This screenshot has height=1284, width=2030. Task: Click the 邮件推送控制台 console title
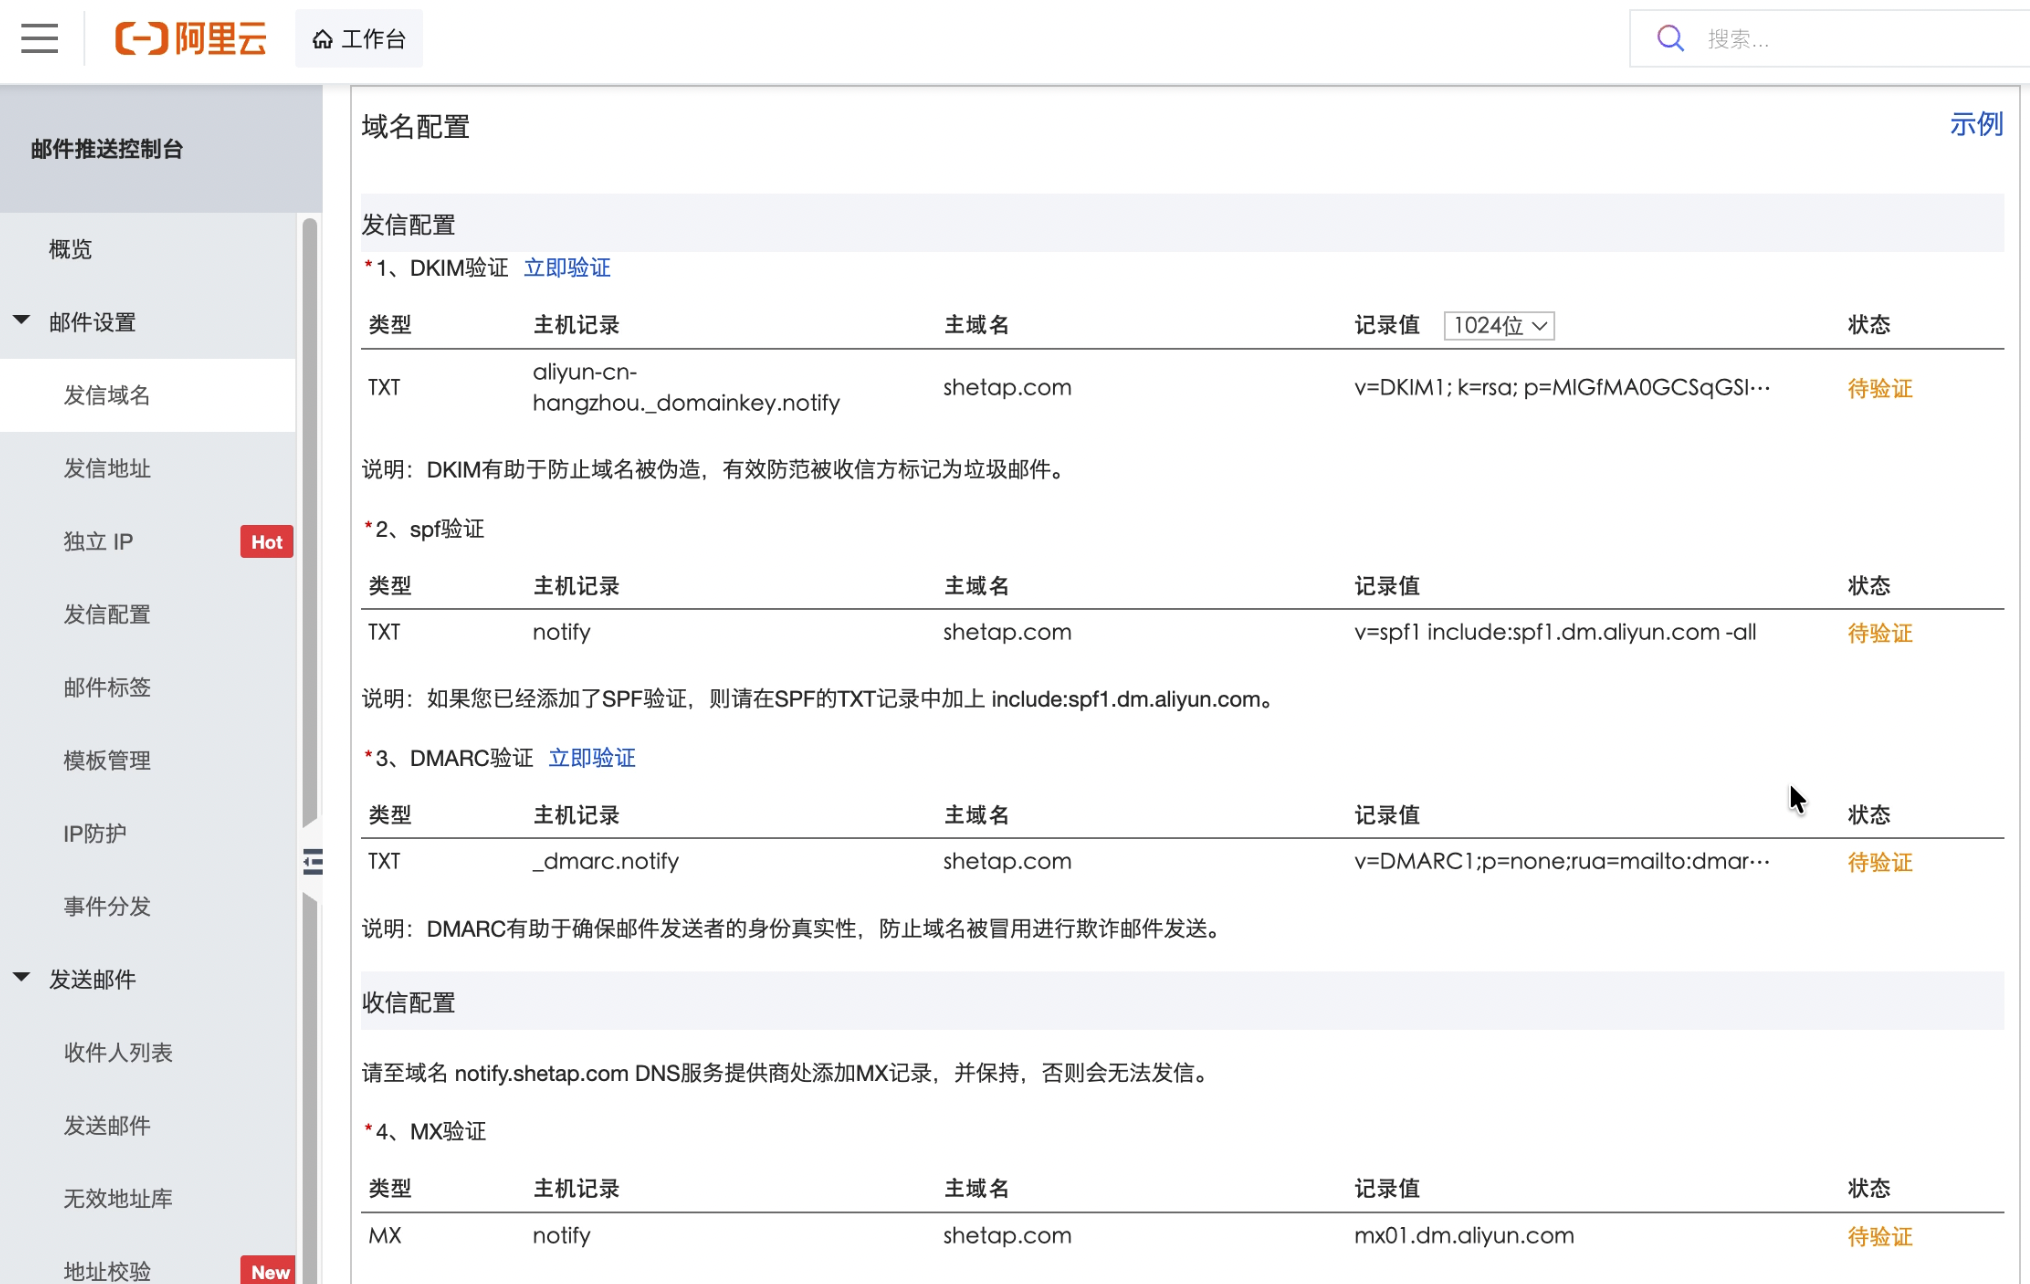(107, 149)
